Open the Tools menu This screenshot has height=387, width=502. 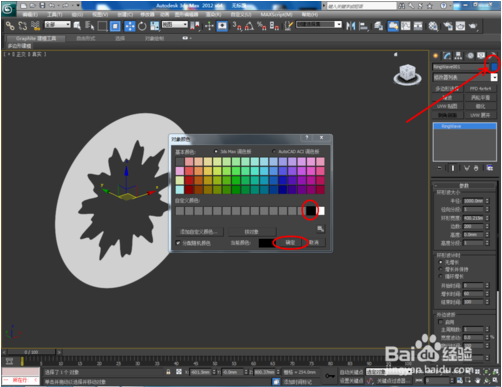pos(54,15)
